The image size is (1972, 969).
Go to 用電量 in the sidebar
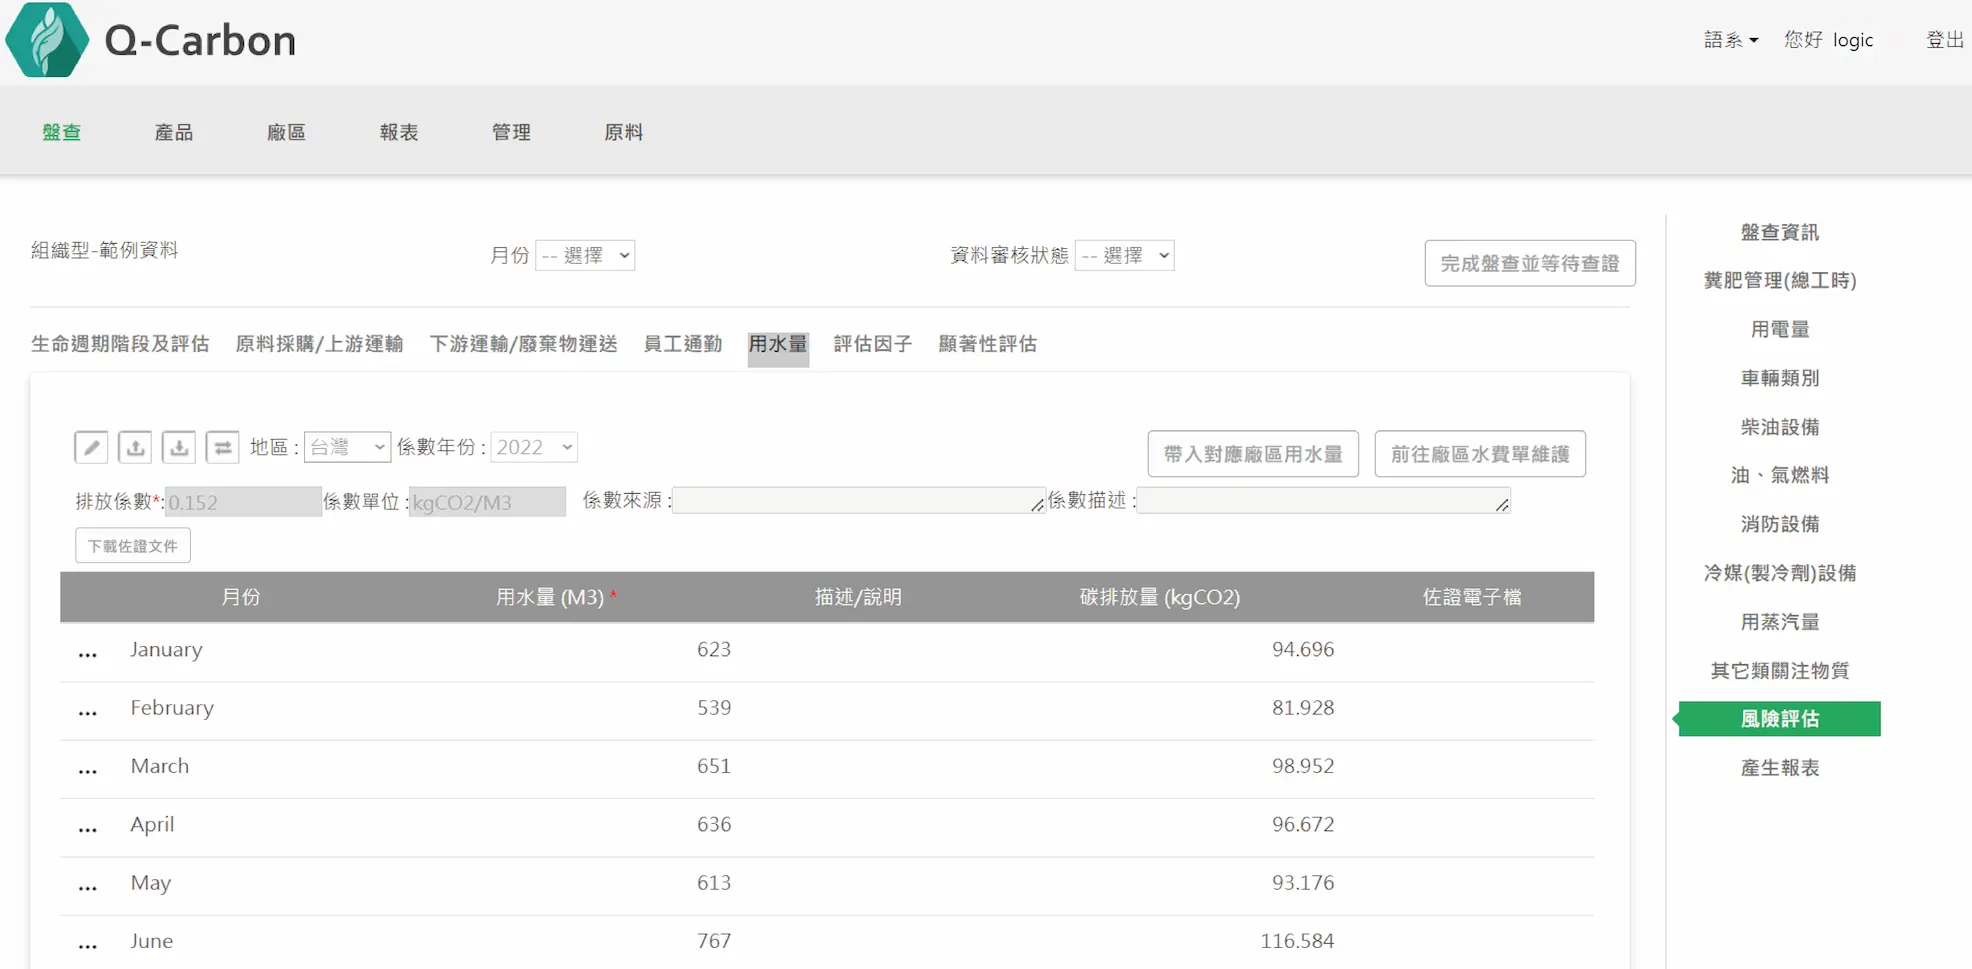tap(1779, 329)
